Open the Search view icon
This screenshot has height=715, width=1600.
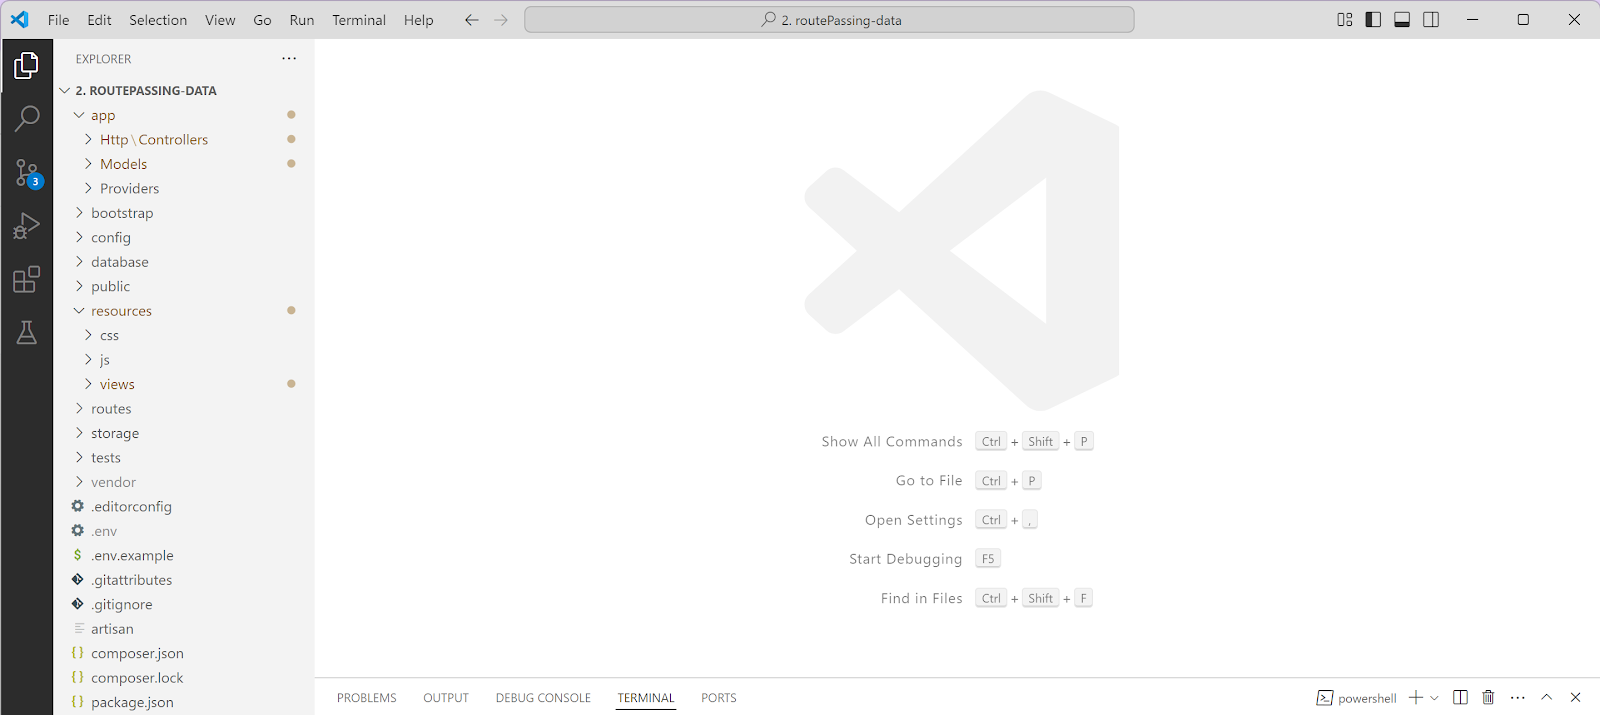(x=27, y=119)
